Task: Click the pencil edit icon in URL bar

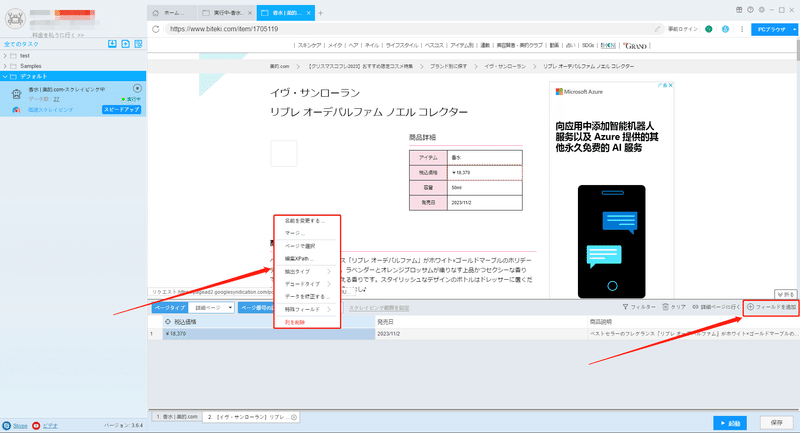Action: (657, 29)
